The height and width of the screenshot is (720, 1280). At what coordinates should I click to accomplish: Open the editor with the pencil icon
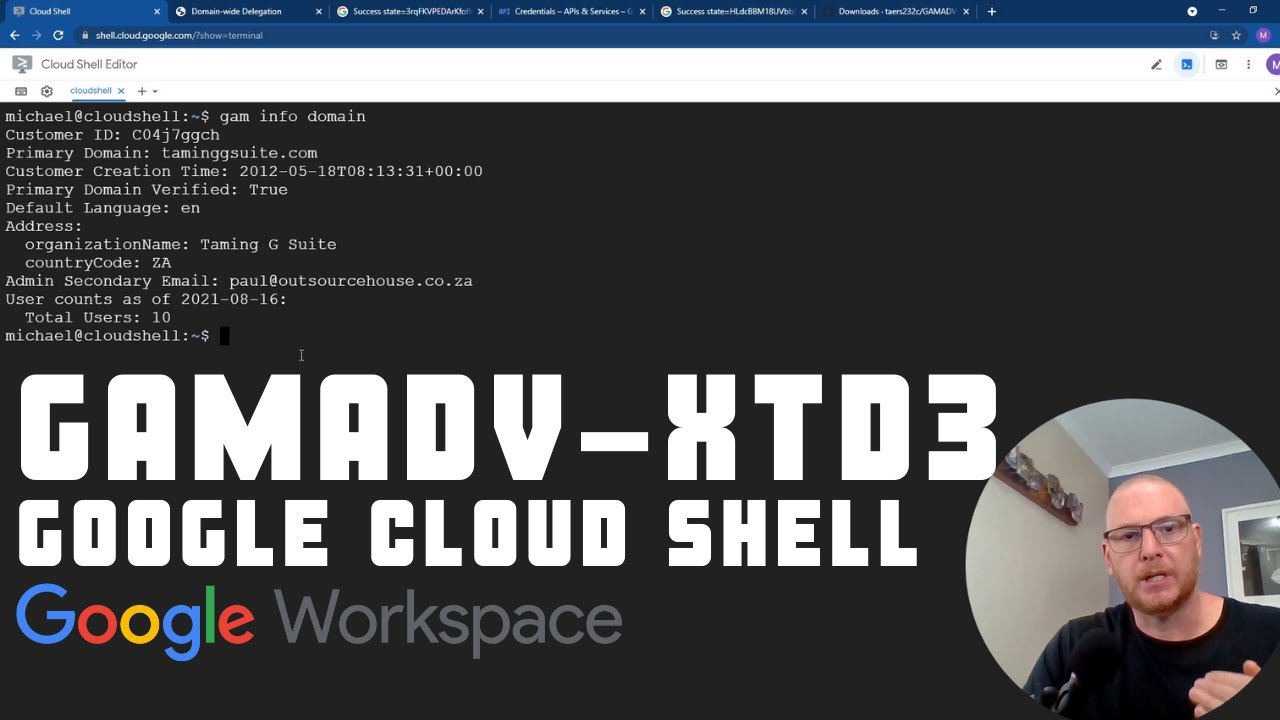tap(1156, 64)
